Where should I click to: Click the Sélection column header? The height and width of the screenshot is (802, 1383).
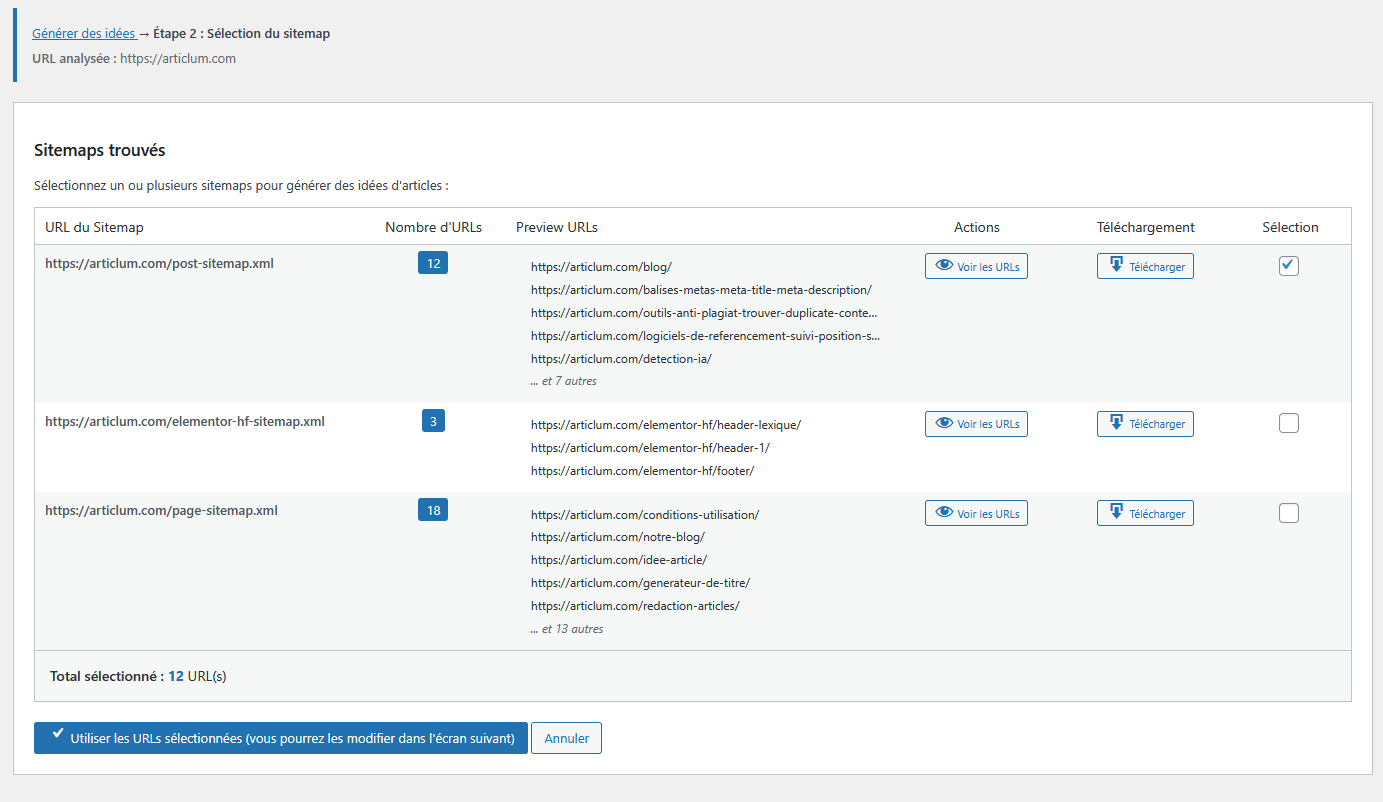coord(1290,227)
